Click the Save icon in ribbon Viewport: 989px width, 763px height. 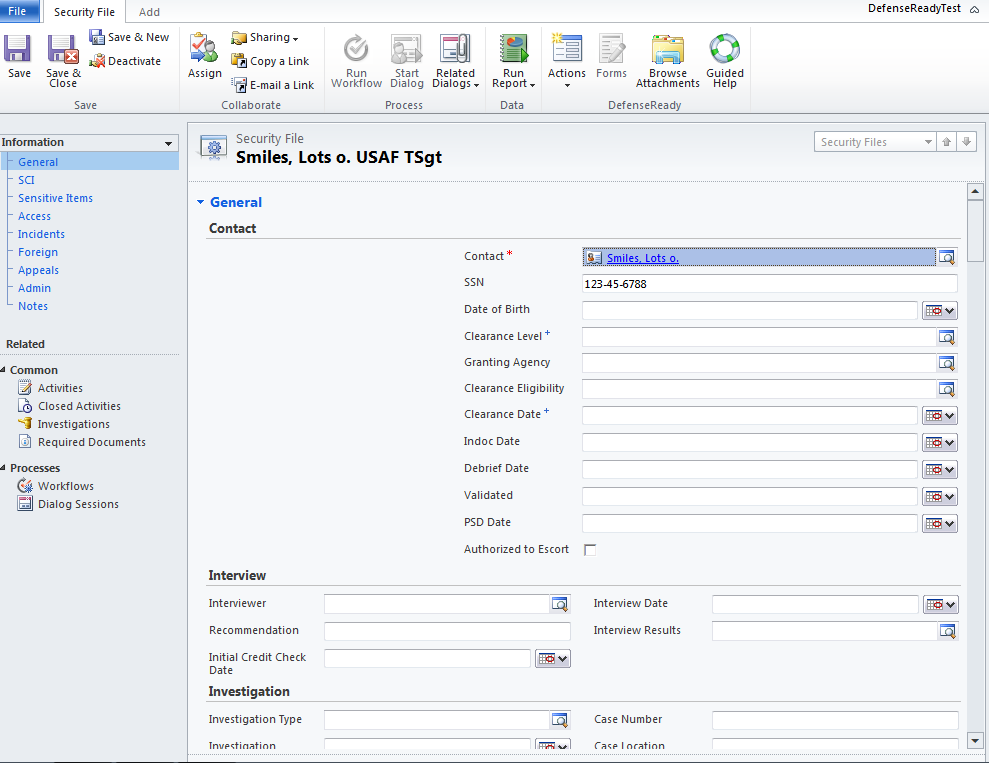[x=19, y=56]
